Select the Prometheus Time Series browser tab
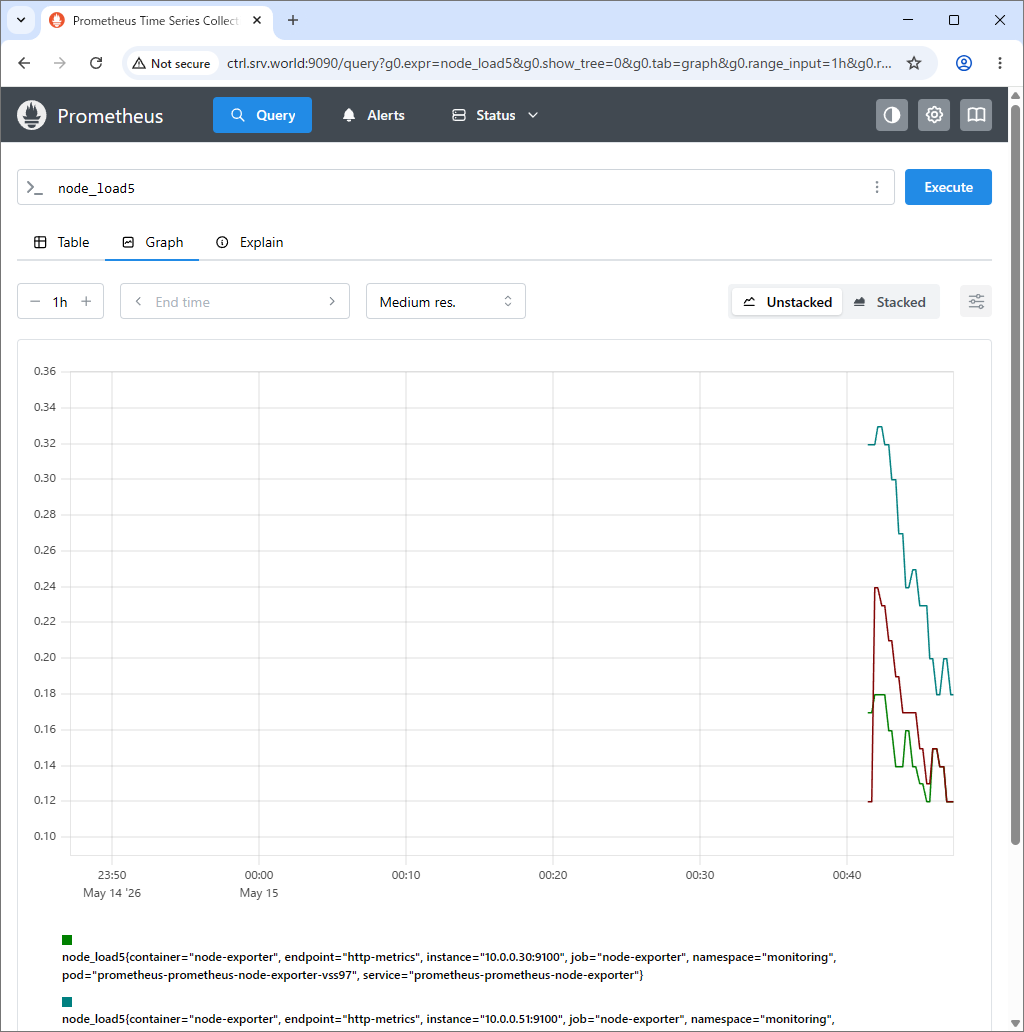Image resolution: width=1024 pixels, height=1032 pixels. pos(156,20)
